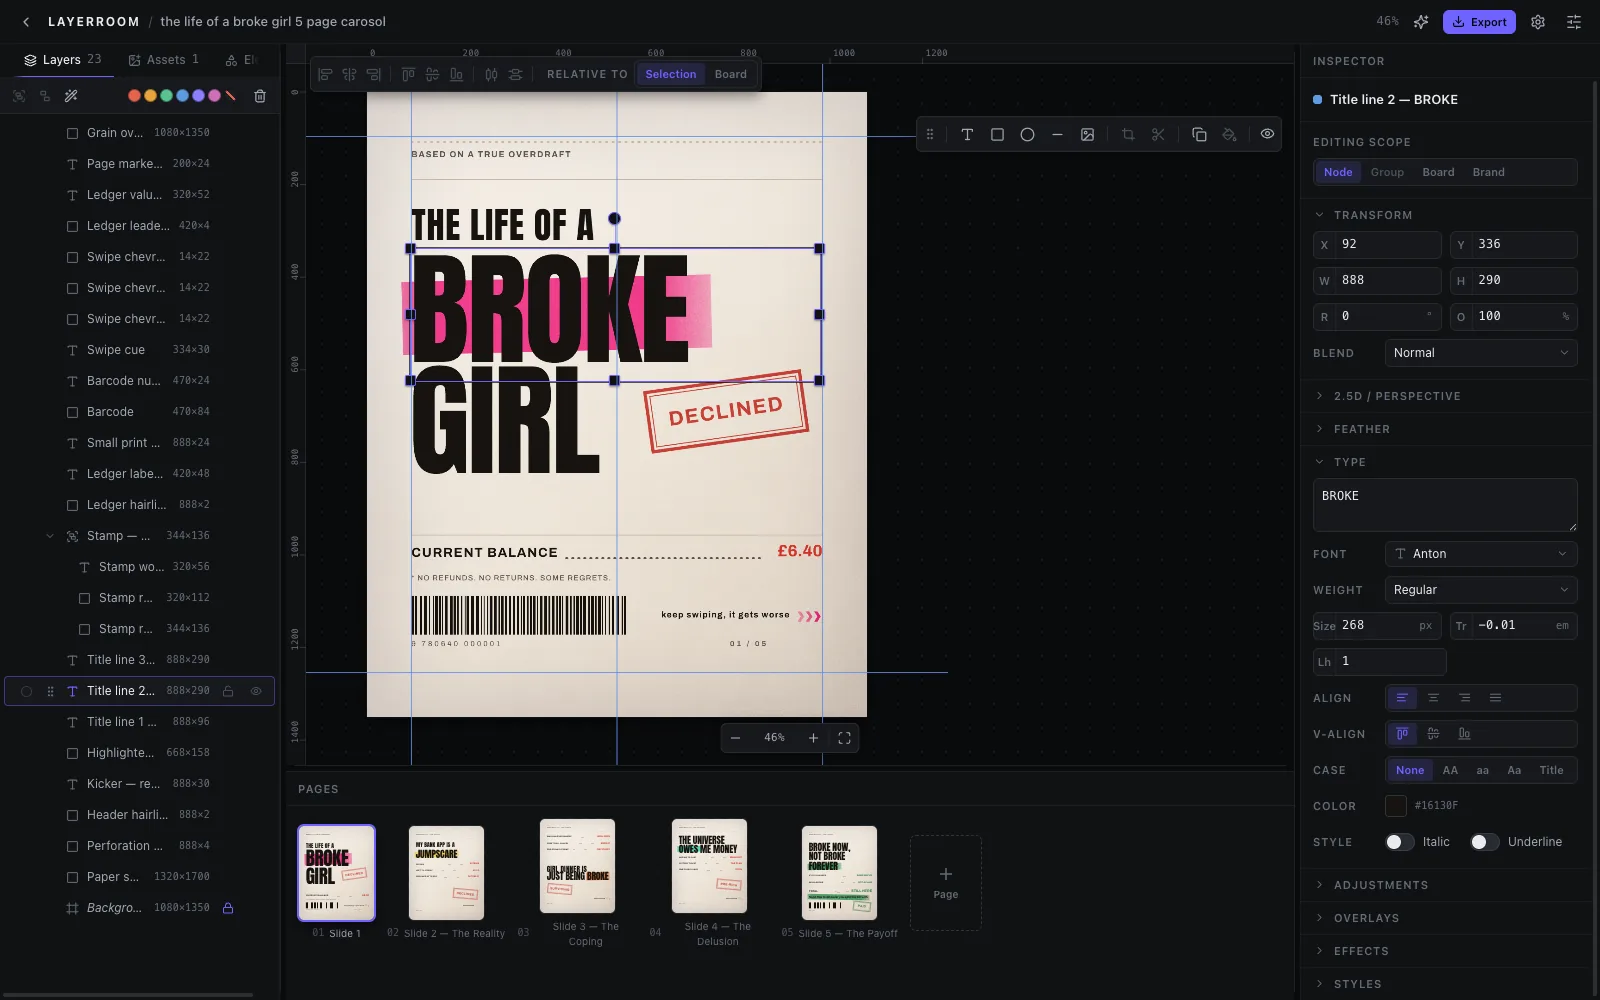Click the group layers icon

click(x=19, y=96)
